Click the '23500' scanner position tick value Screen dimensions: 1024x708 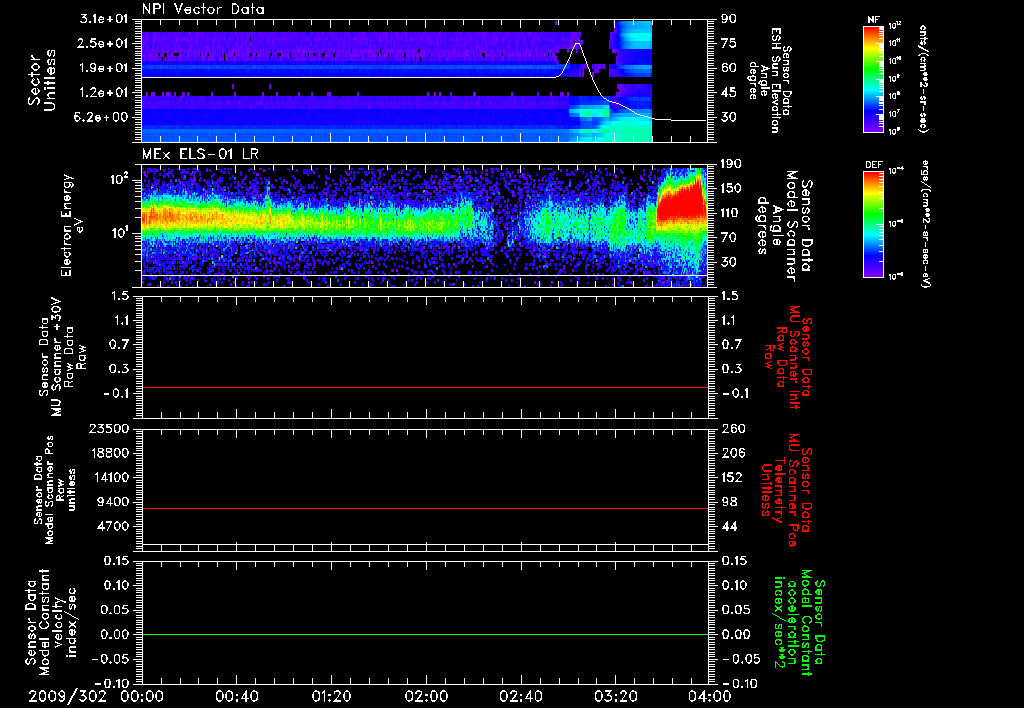[x=109, y=429]
